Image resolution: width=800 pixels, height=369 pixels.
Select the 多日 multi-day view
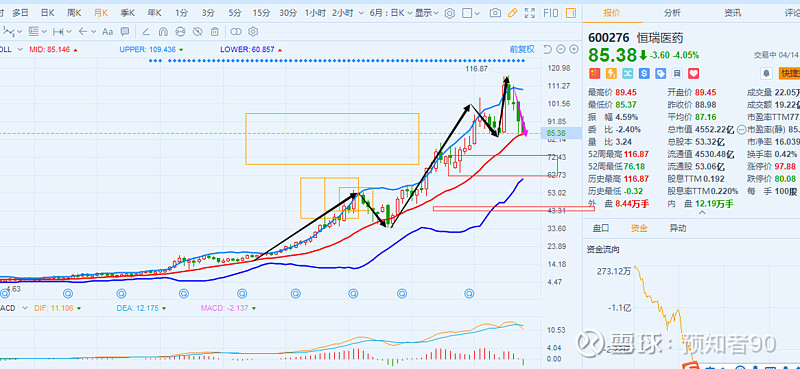click(x=20, y=13)
